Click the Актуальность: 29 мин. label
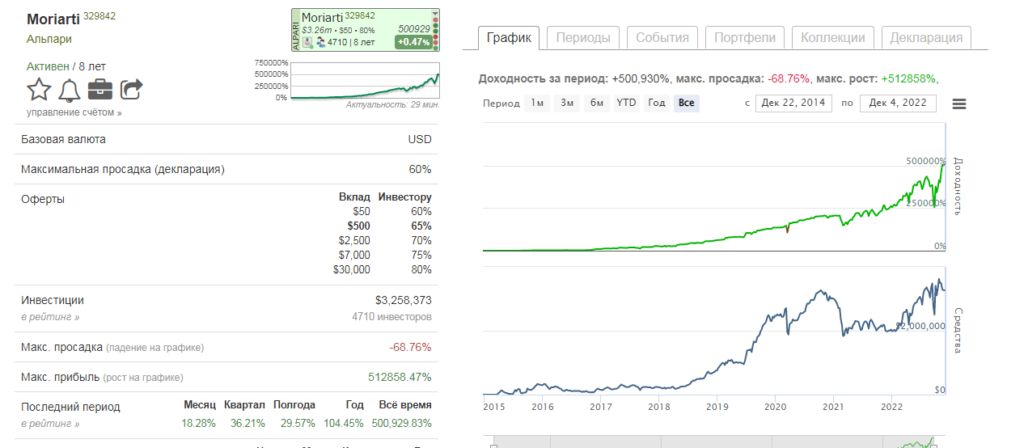This screenshot has height=448, width=1024. [392, 104]
